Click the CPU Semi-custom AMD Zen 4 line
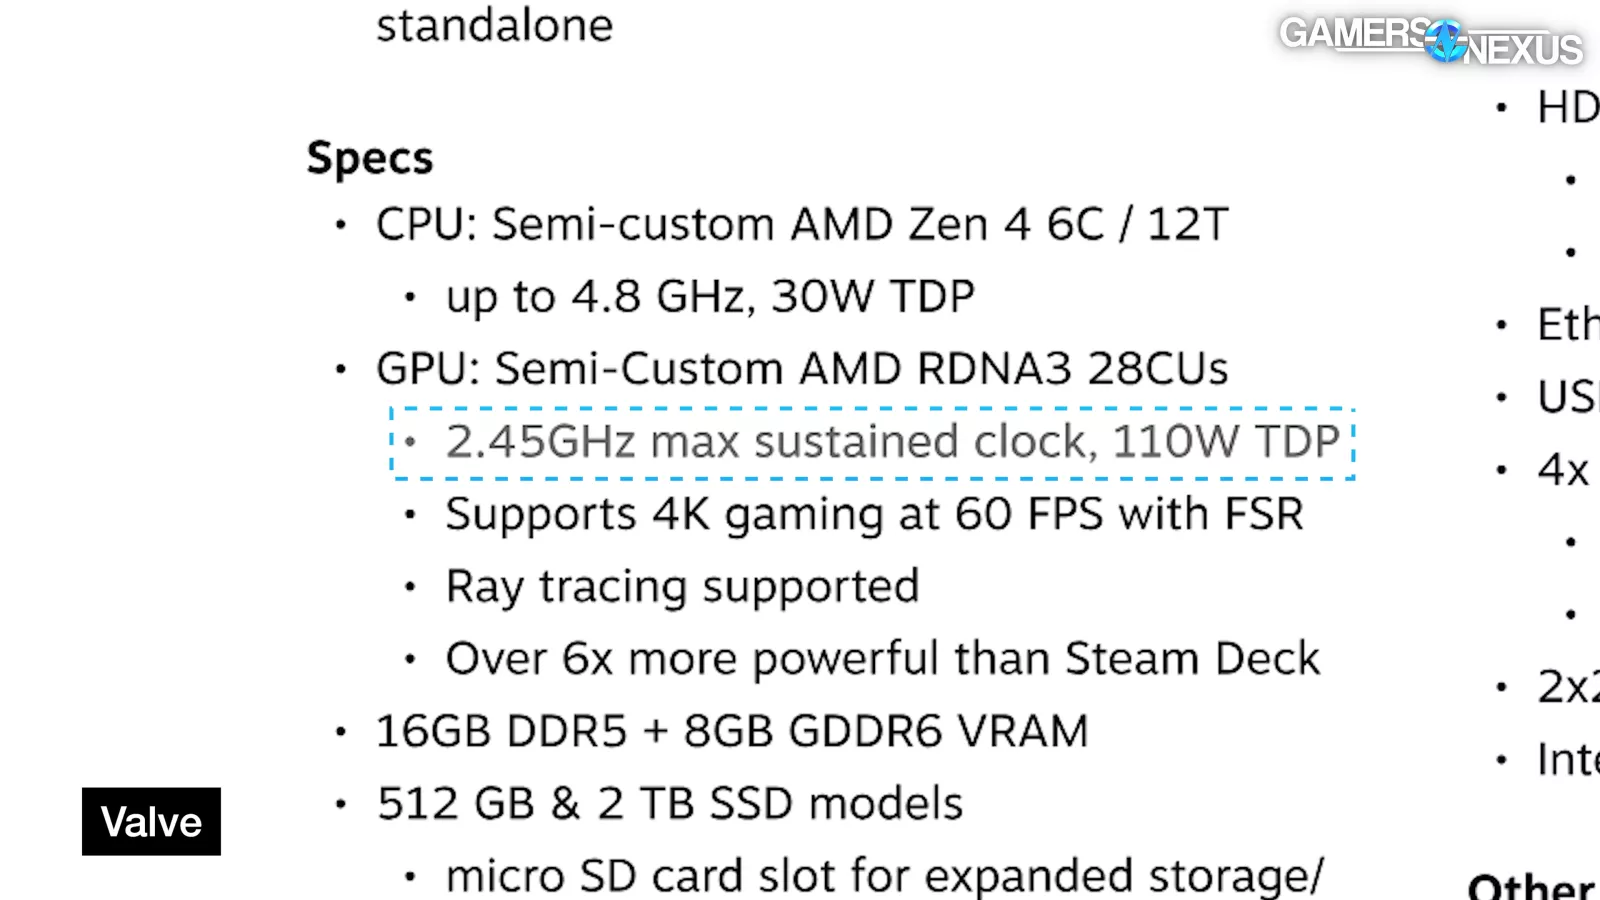 click(x=801, y=224)
